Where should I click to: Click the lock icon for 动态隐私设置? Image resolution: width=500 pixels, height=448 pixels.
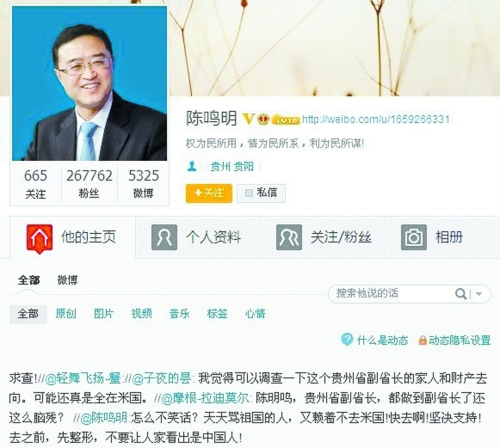coord(423,340)
